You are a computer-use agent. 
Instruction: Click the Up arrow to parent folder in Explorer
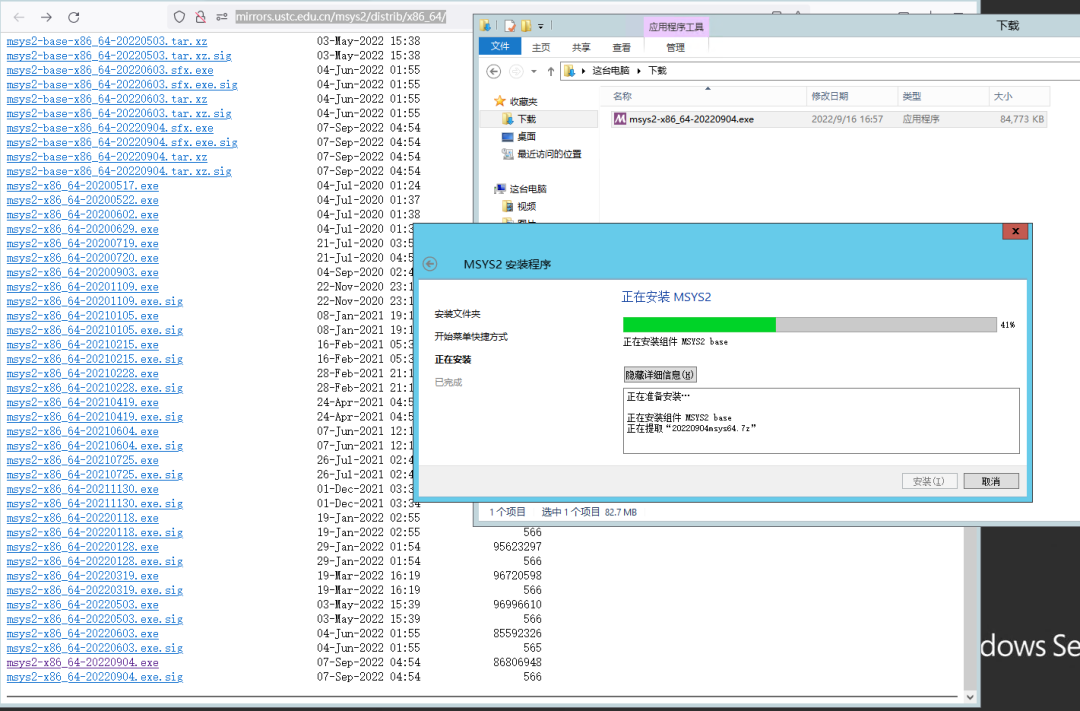(551, 70)
